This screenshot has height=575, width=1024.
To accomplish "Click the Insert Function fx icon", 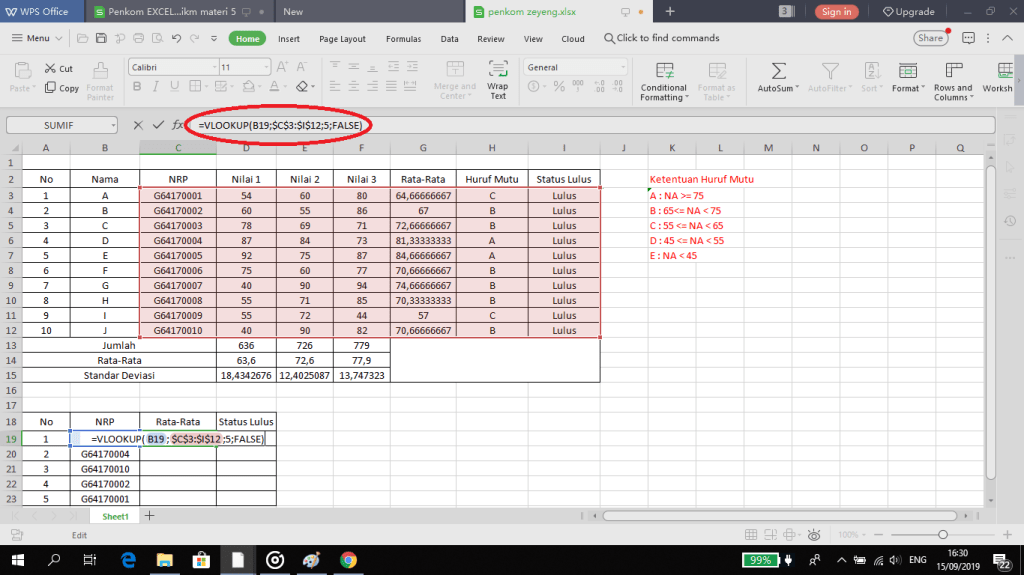I will coord(177,125).
